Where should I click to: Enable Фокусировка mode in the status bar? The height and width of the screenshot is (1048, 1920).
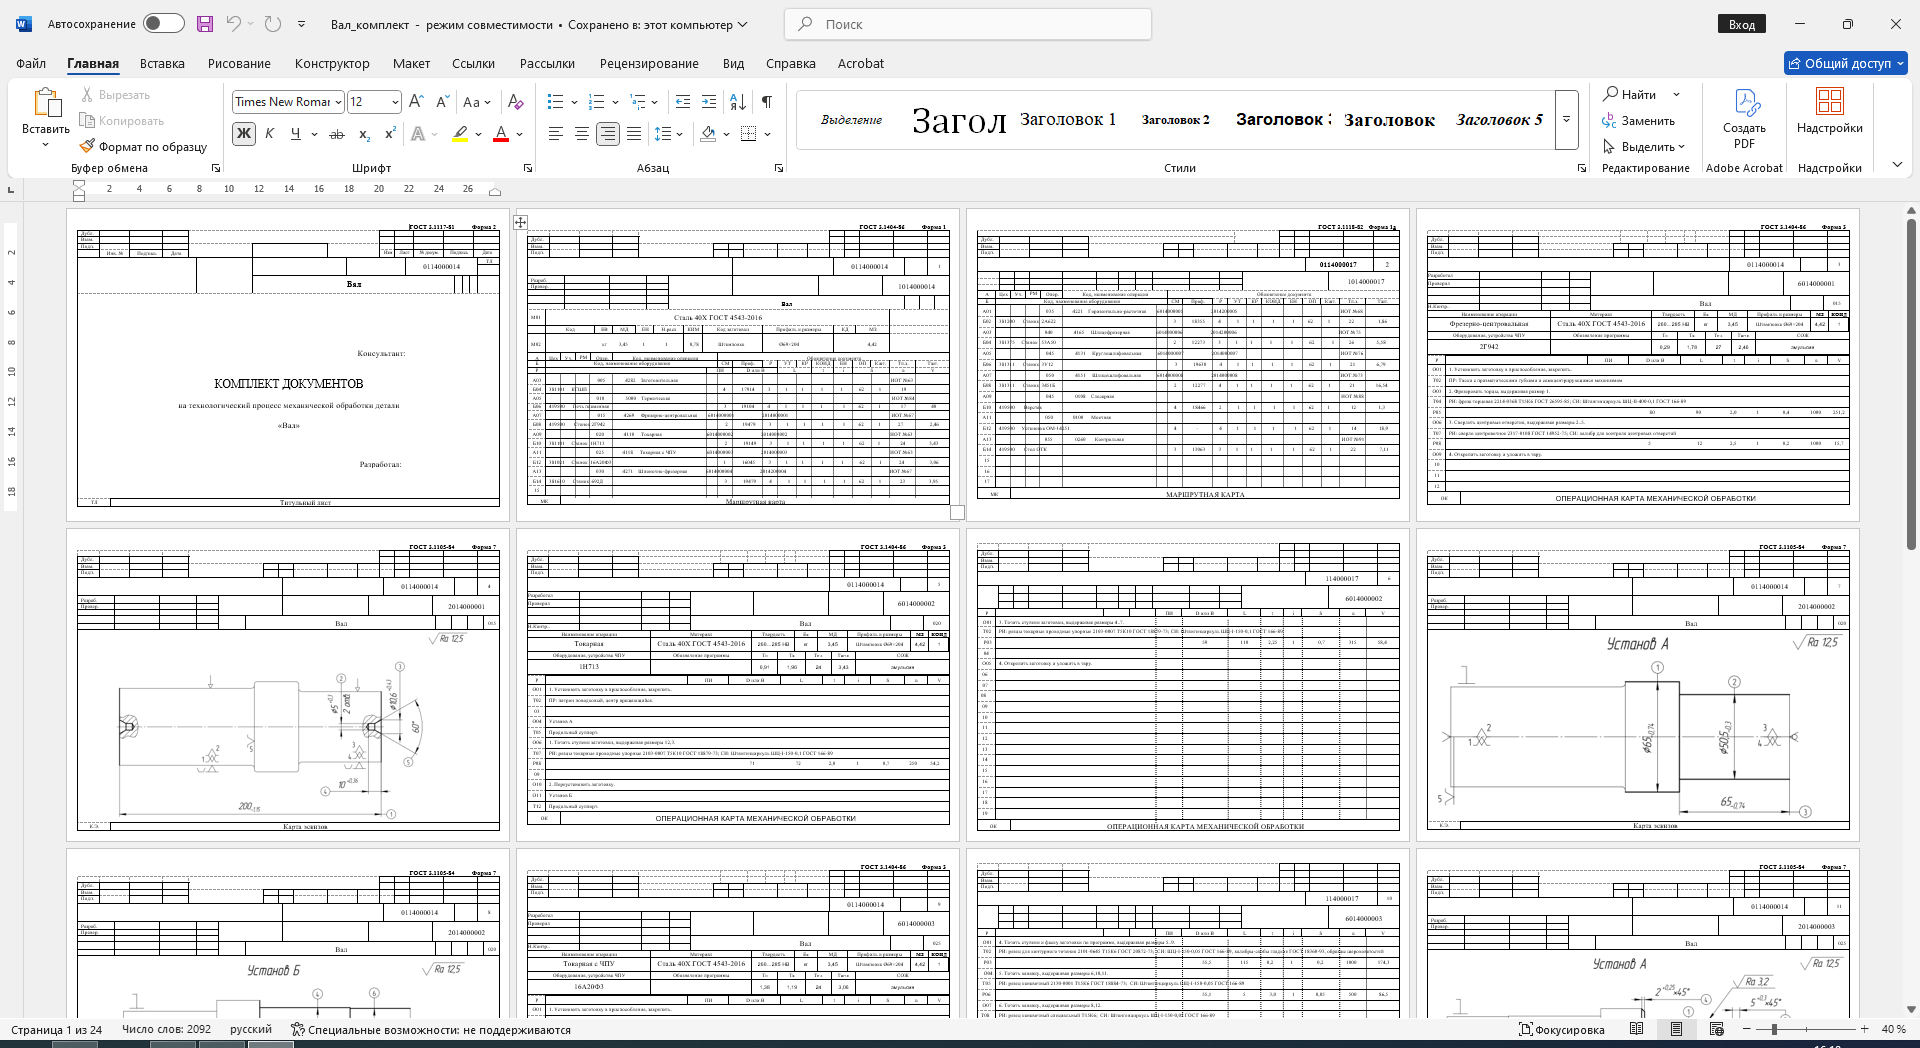coord(1561,1029)
